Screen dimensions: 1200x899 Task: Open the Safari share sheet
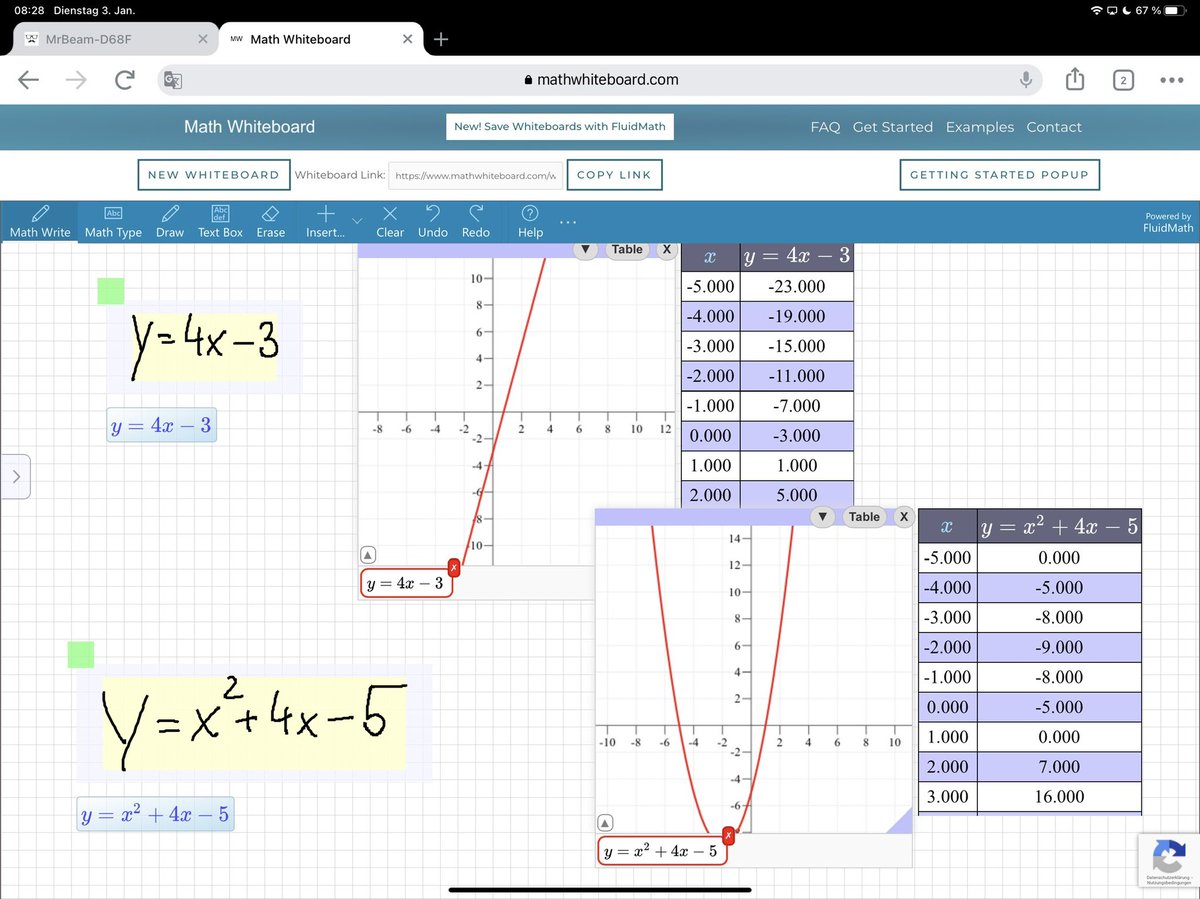[x=1075, y=79]
